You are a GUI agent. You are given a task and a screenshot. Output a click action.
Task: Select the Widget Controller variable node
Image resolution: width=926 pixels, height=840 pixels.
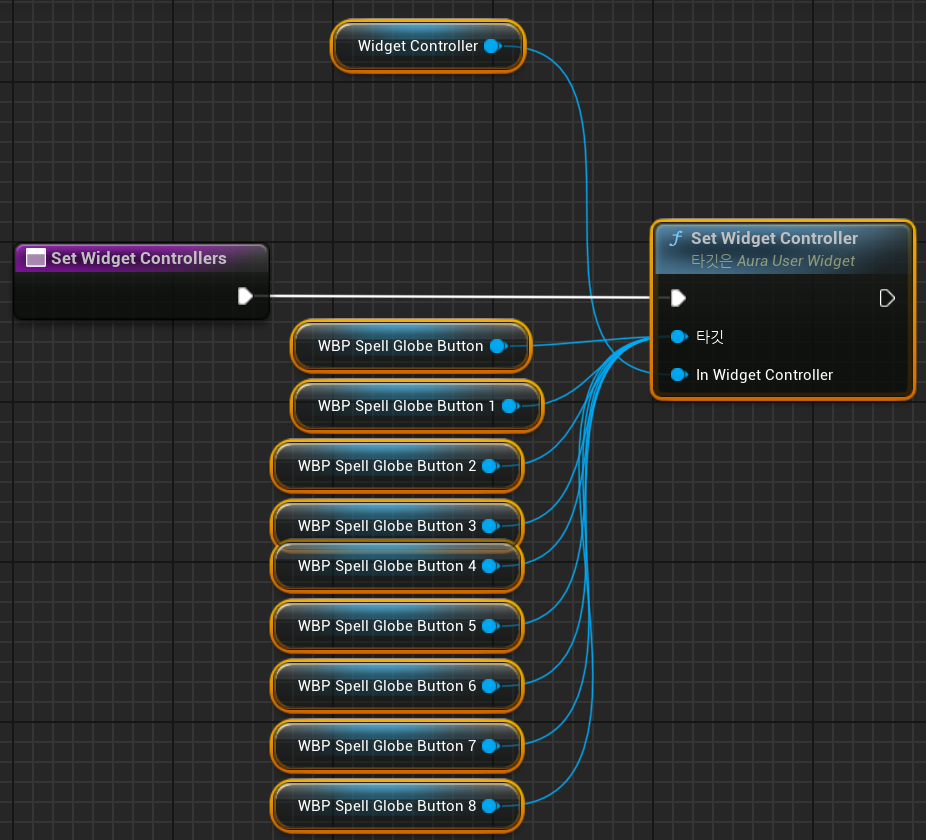pyautogui.click(x=428, y=46)
